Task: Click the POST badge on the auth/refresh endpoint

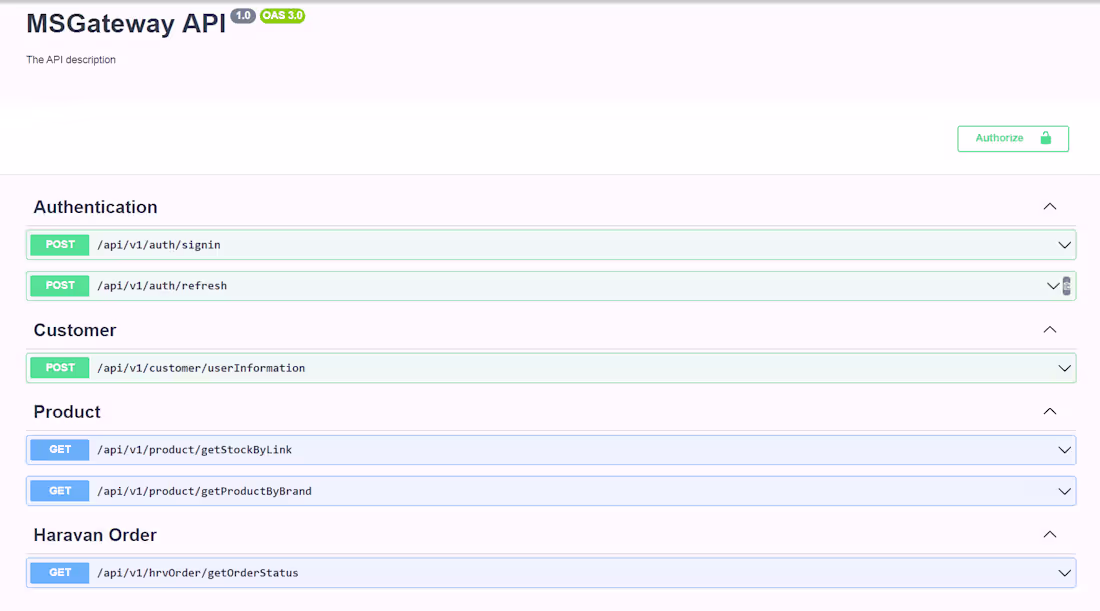Action: [59, 285]
